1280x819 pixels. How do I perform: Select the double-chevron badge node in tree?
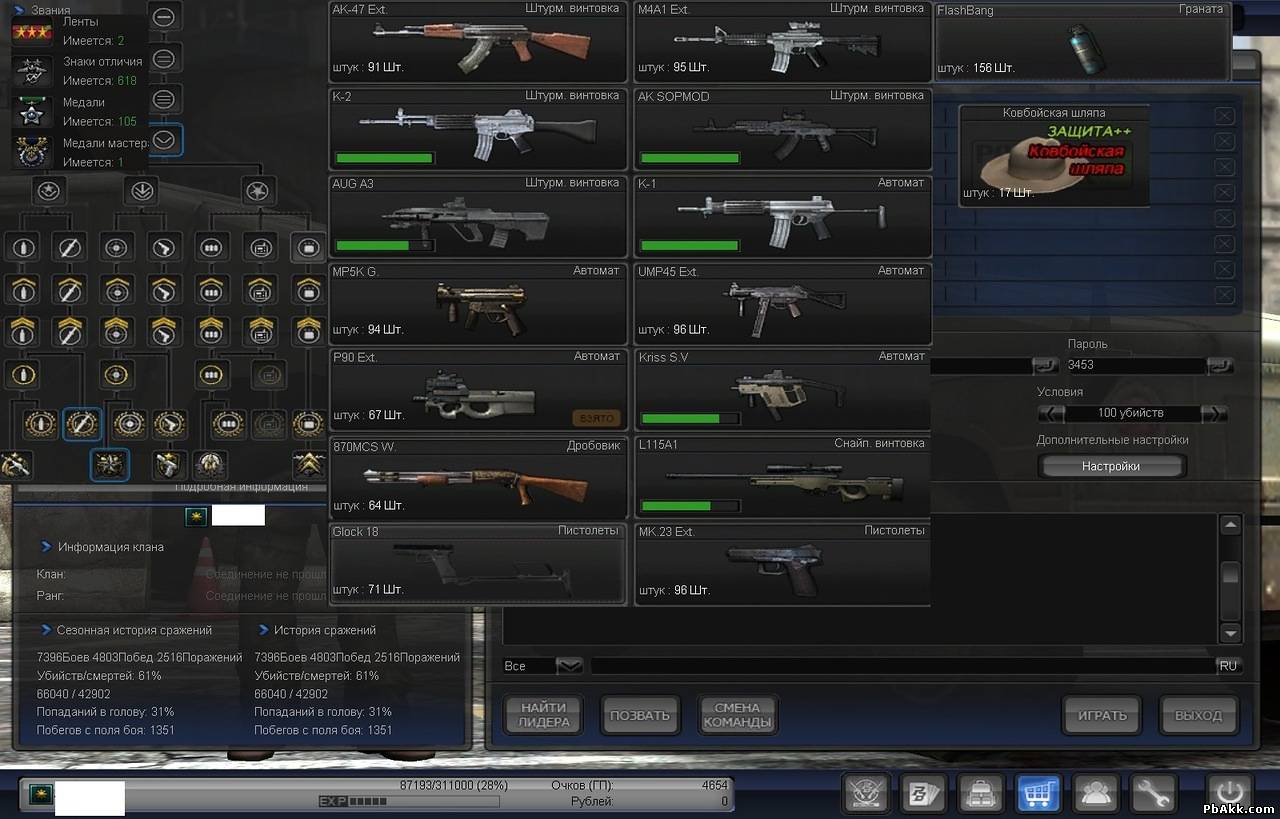(x=142, y=190)
